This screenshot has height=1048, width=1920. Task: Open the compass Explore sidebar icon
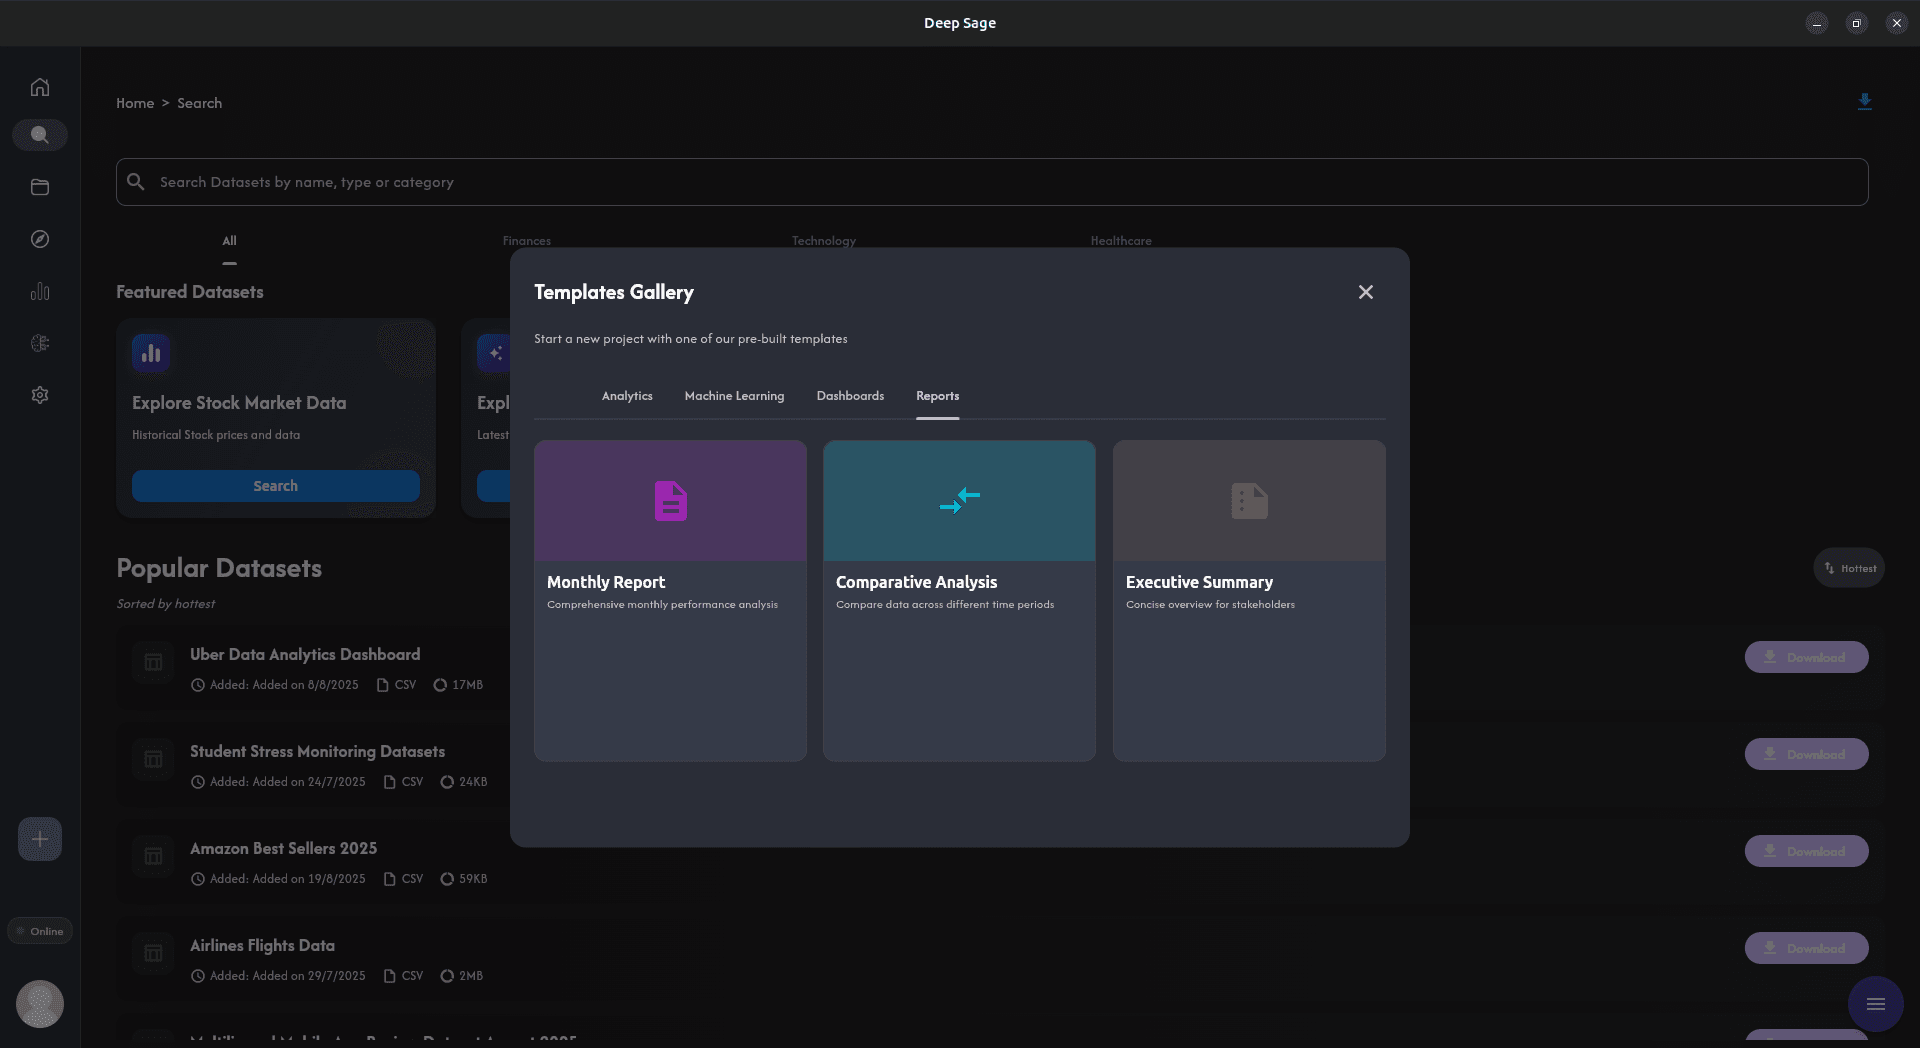coord(40,239)
